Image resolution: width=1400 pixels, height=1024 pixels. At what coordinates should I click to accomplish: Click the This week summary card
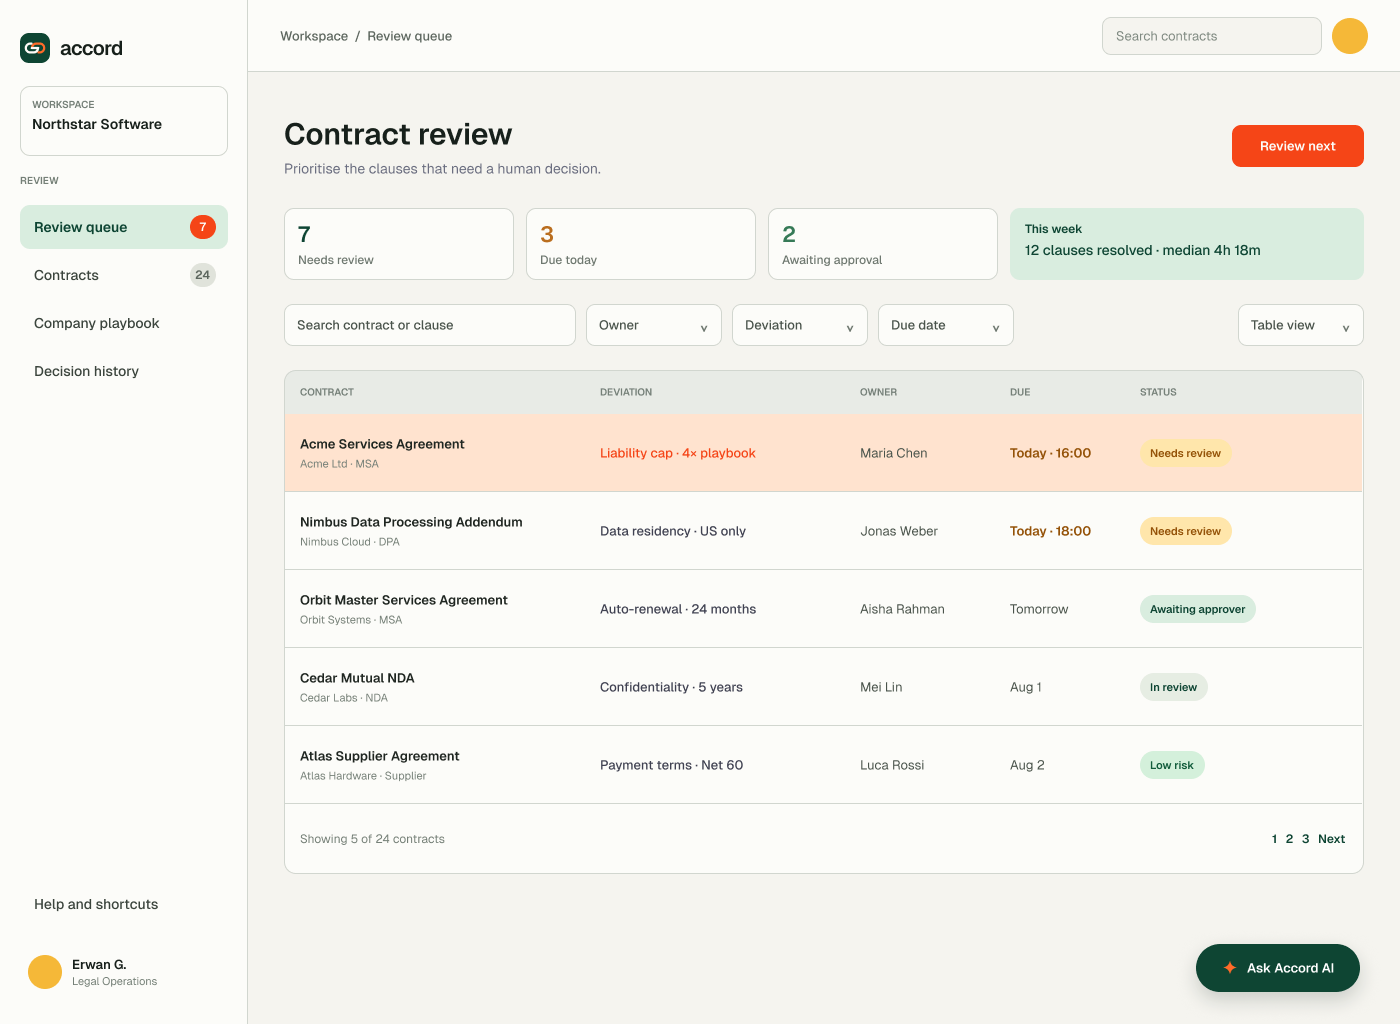pos(1187,244)
